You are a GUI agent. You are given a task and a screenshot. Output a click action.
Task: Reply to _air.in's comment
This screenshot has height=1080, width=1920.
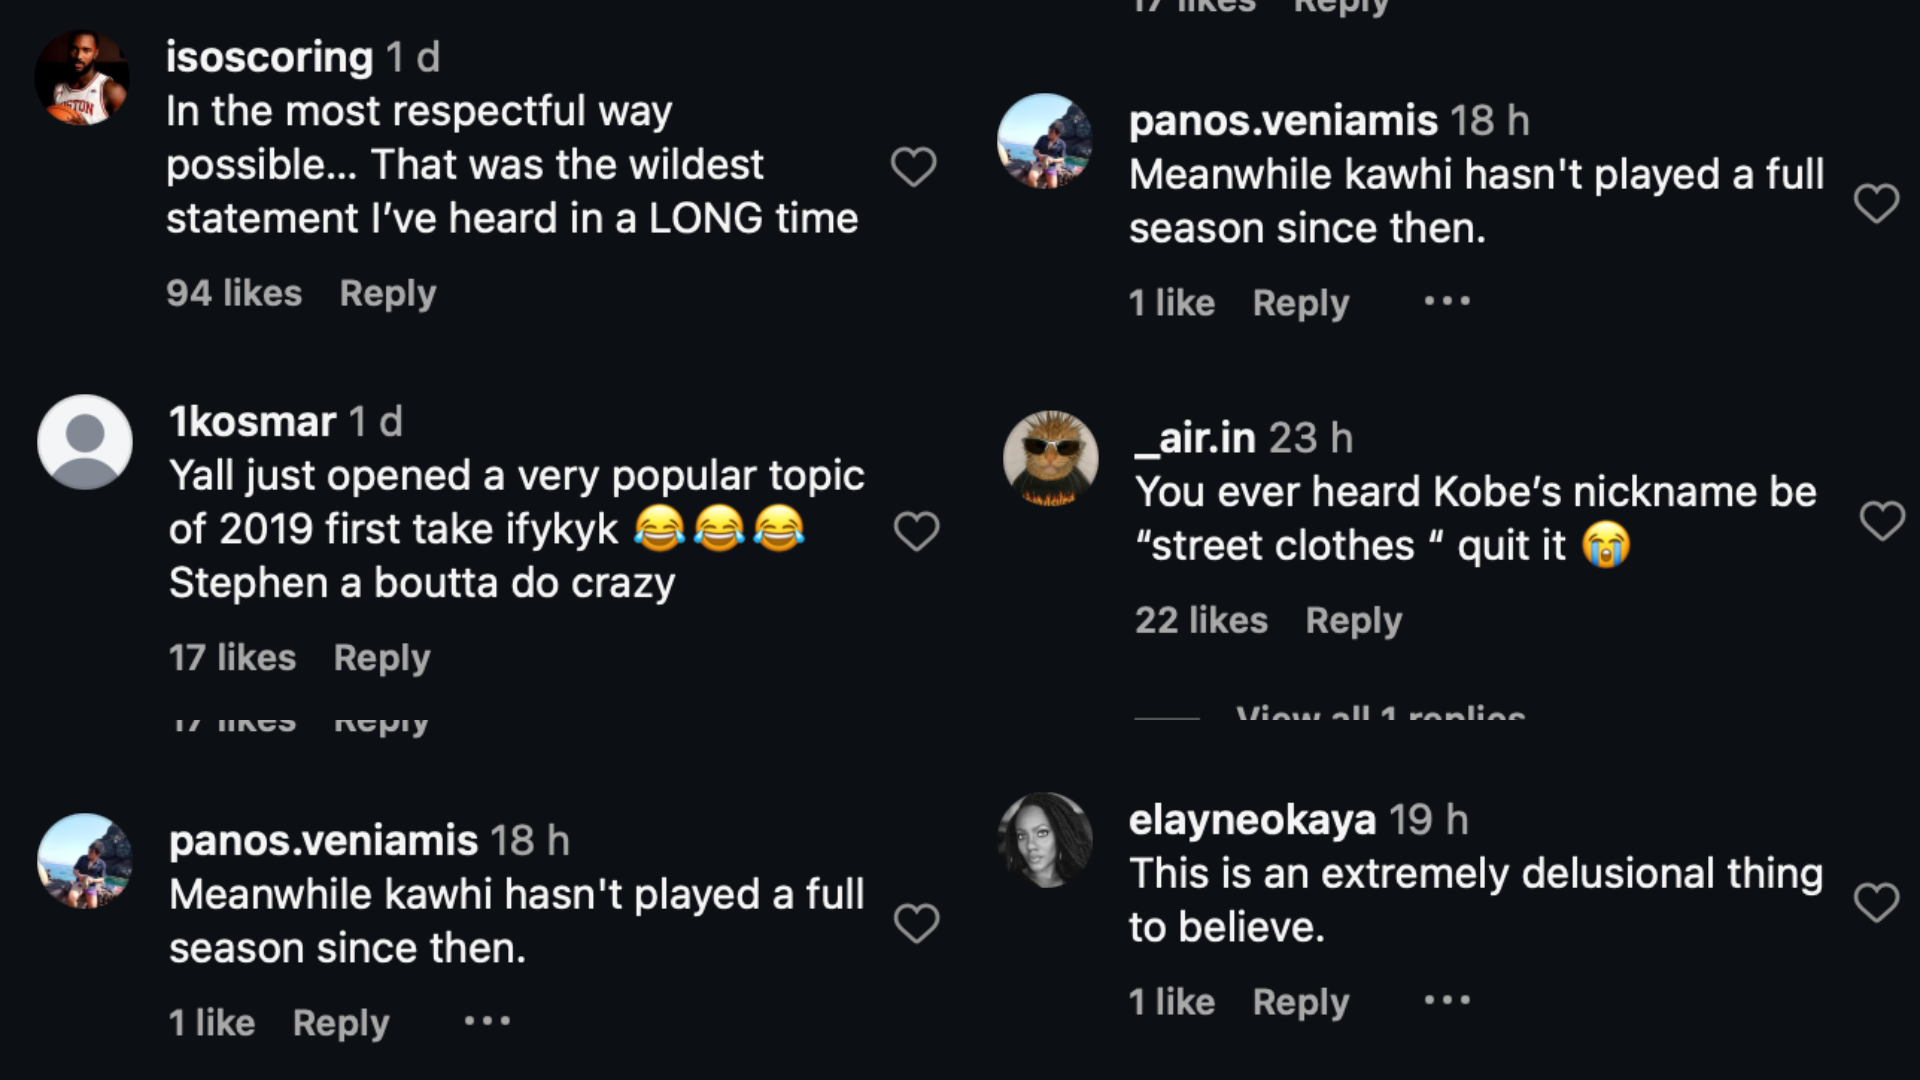[x=1354, y=621]
